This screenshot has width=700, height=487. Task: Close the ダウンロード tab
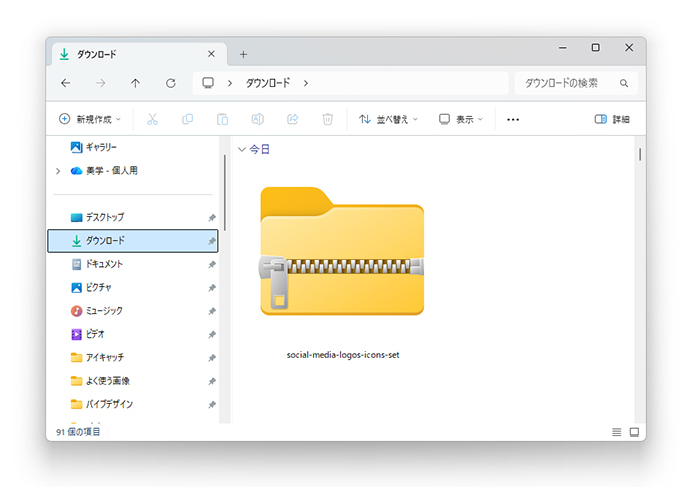[x=211, y=54]
